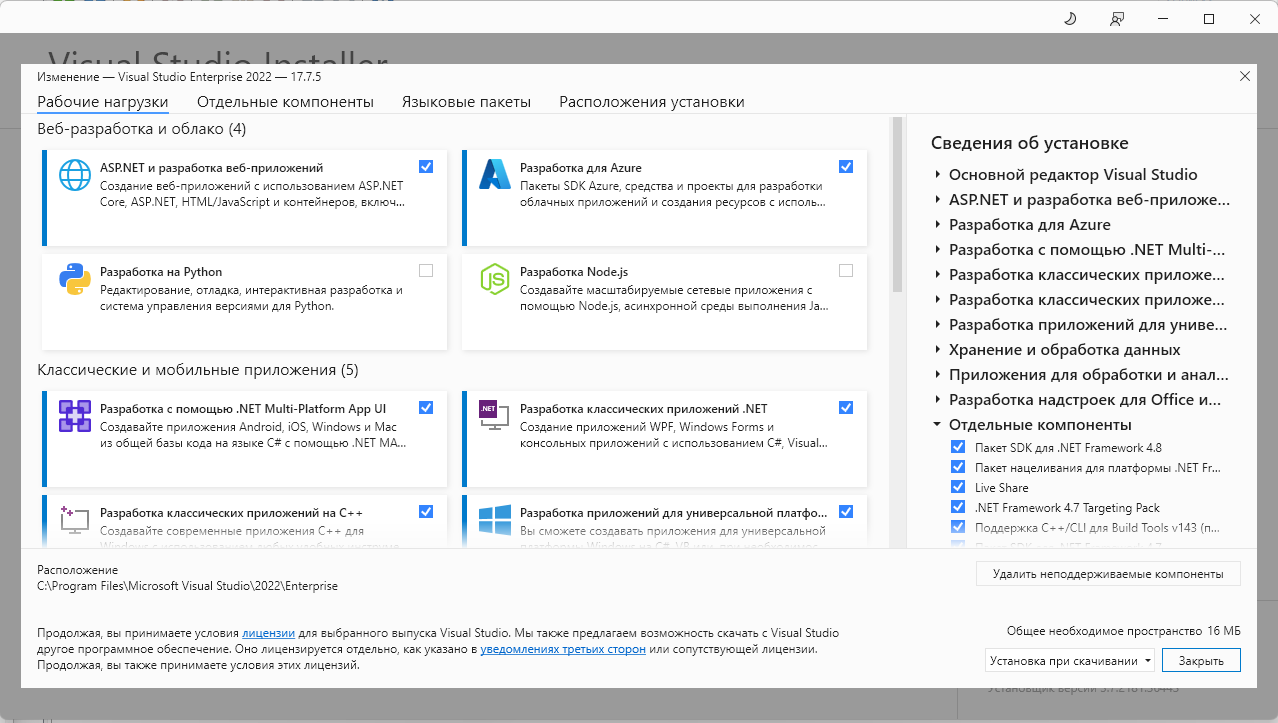
Task: Close the modification dialog with X
Action: tap(1245, 76)
